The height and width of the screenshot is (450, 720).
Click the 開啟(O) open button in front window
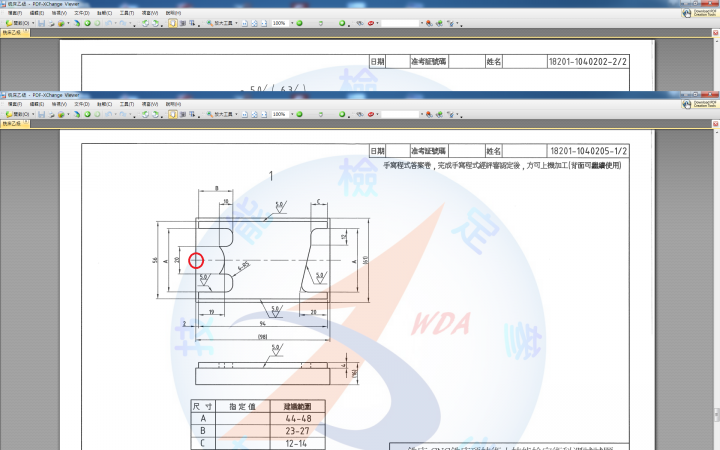click(18, 114)
